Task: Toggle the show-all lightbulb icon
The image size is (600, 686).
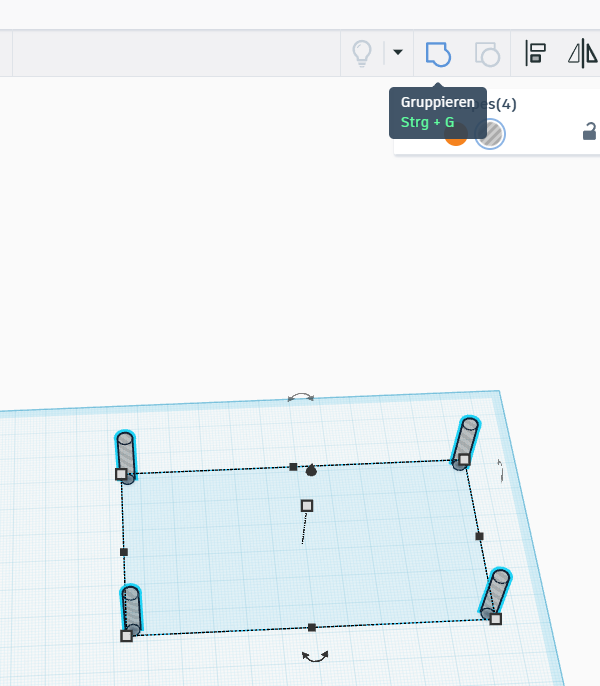Action: pyautogui.click(x=362, y=53)
